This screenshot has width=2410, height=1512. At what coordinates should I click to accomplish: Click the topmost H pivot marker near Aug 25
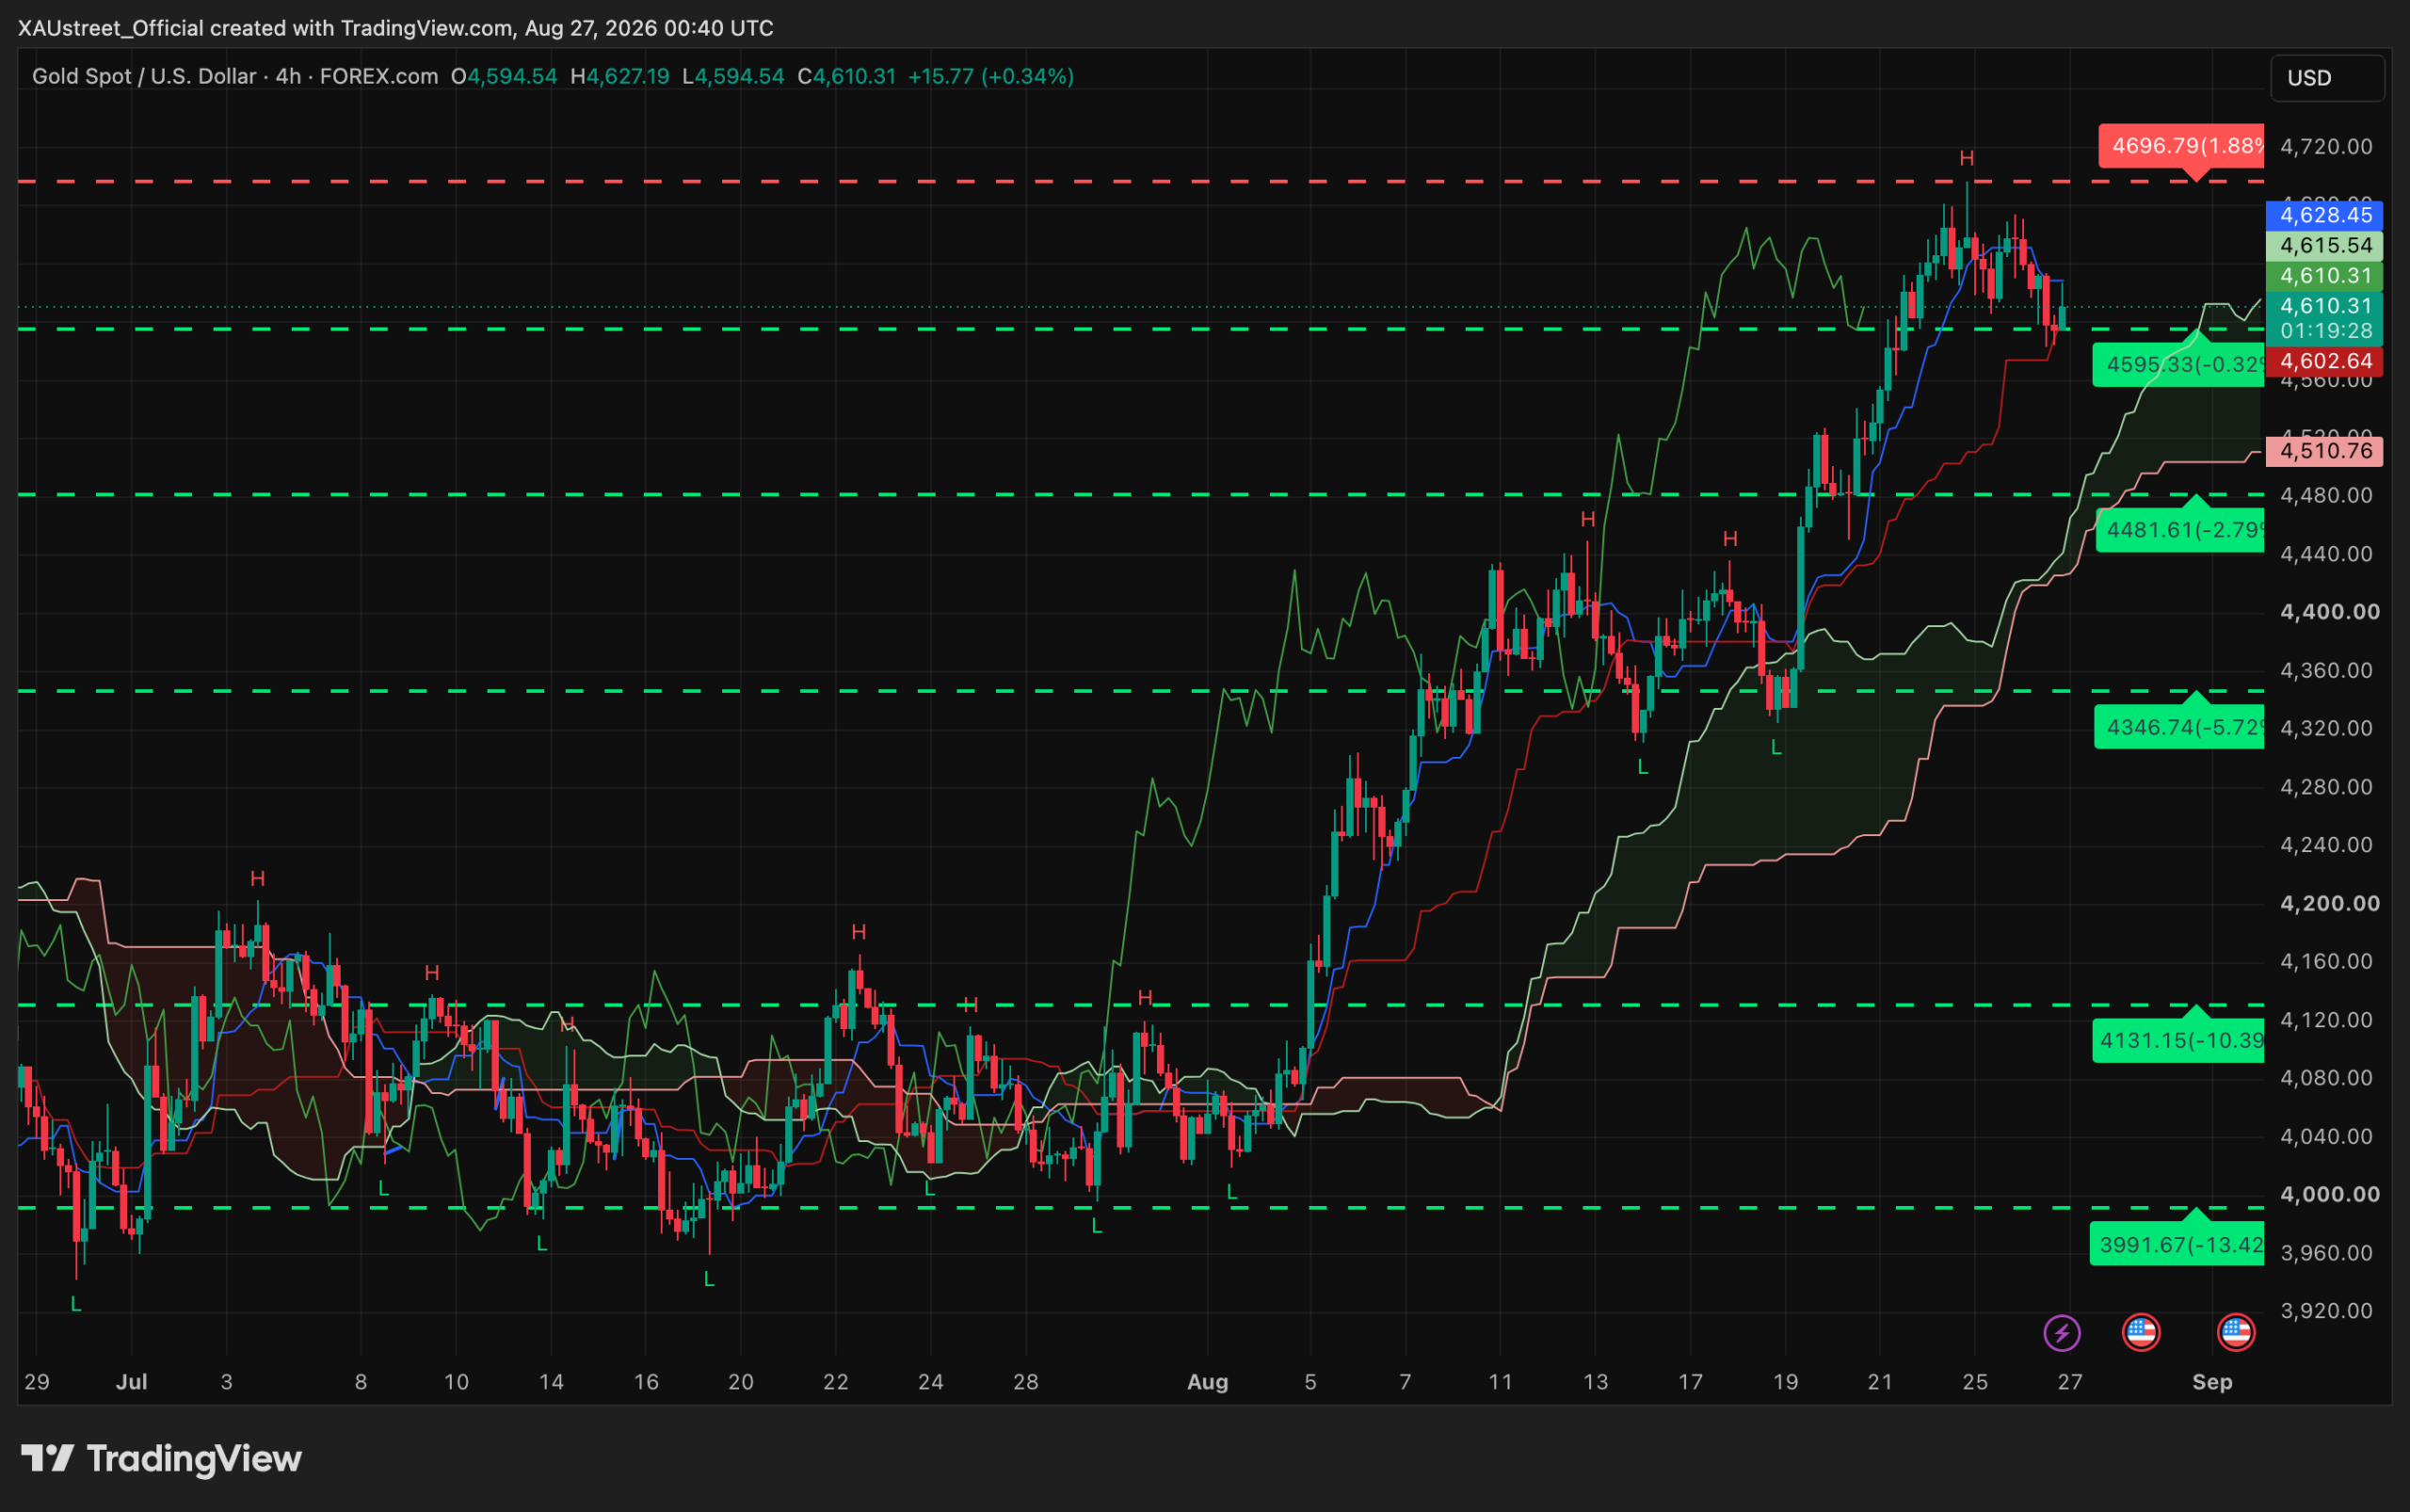[1967, 158]
